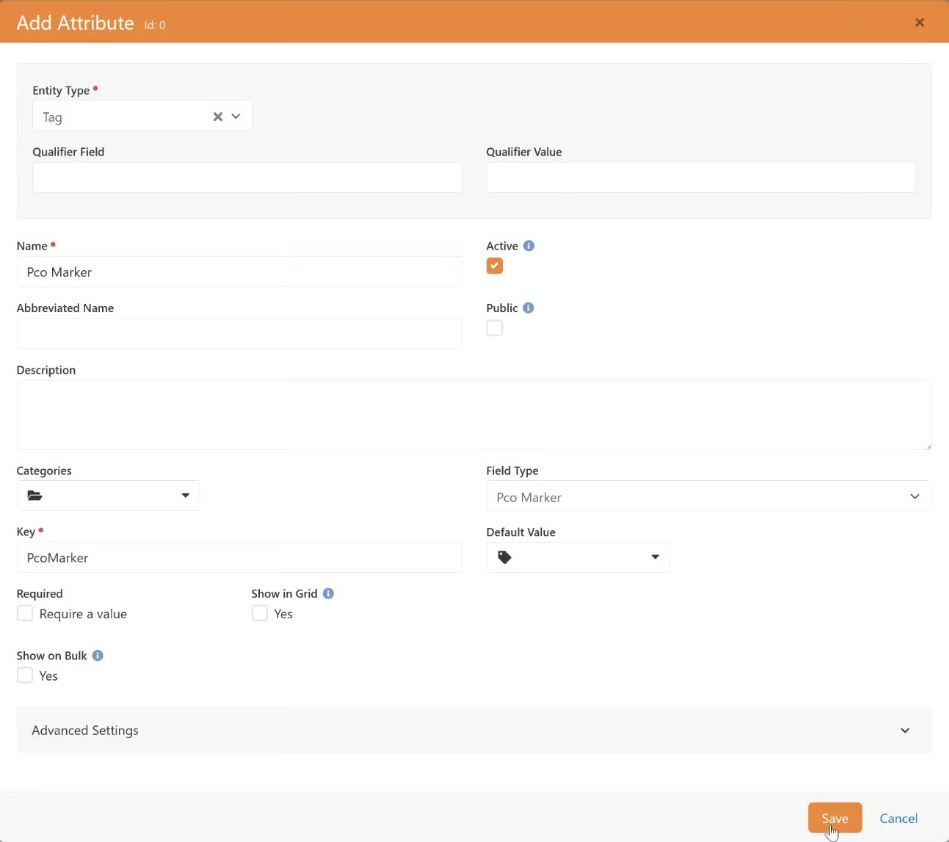Click the Cancel link
Screen dimensions: 949x842
pyautogui.click(x=898, y=818)
